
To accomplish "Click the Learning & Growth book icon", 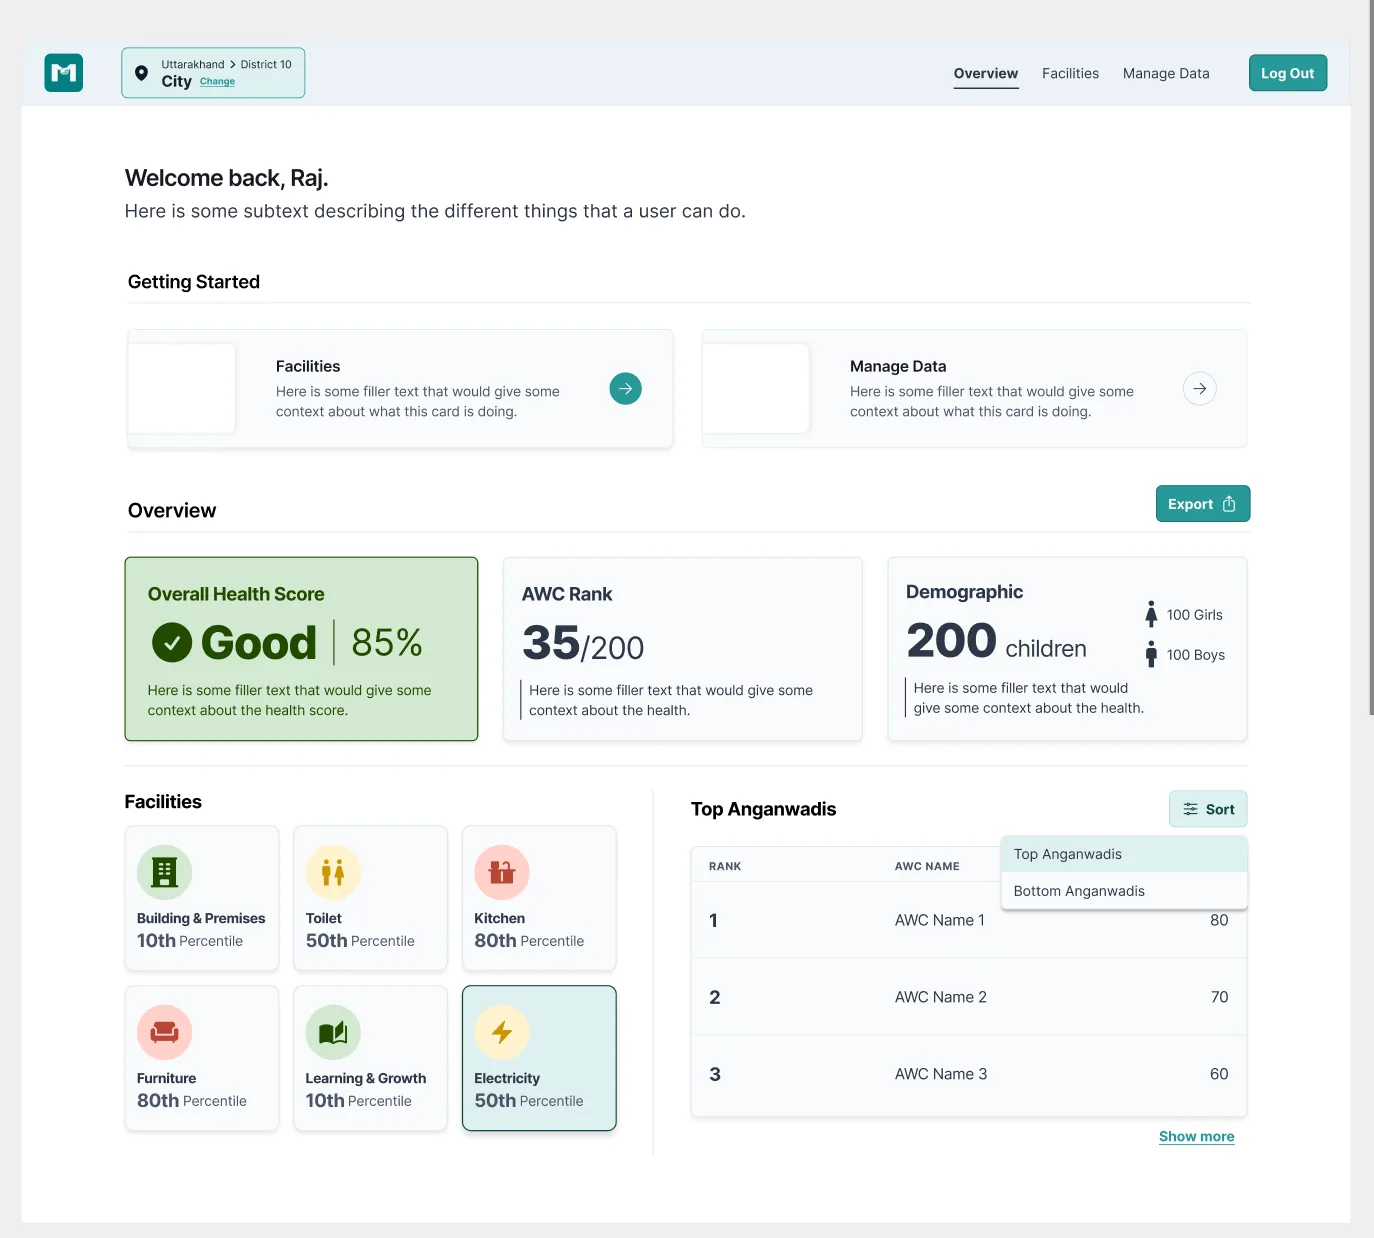I will (333, 1032).
